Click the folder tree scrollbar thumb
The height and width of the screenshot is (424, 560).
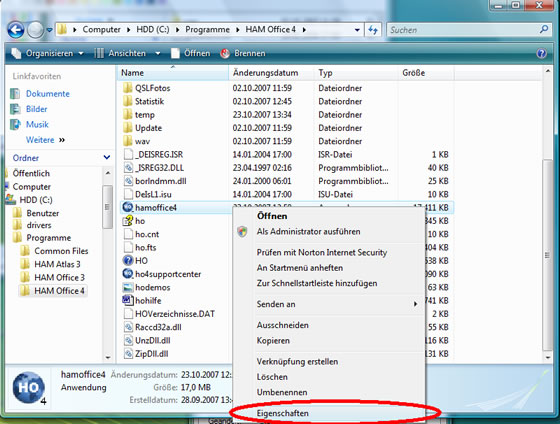pos(107,206)
